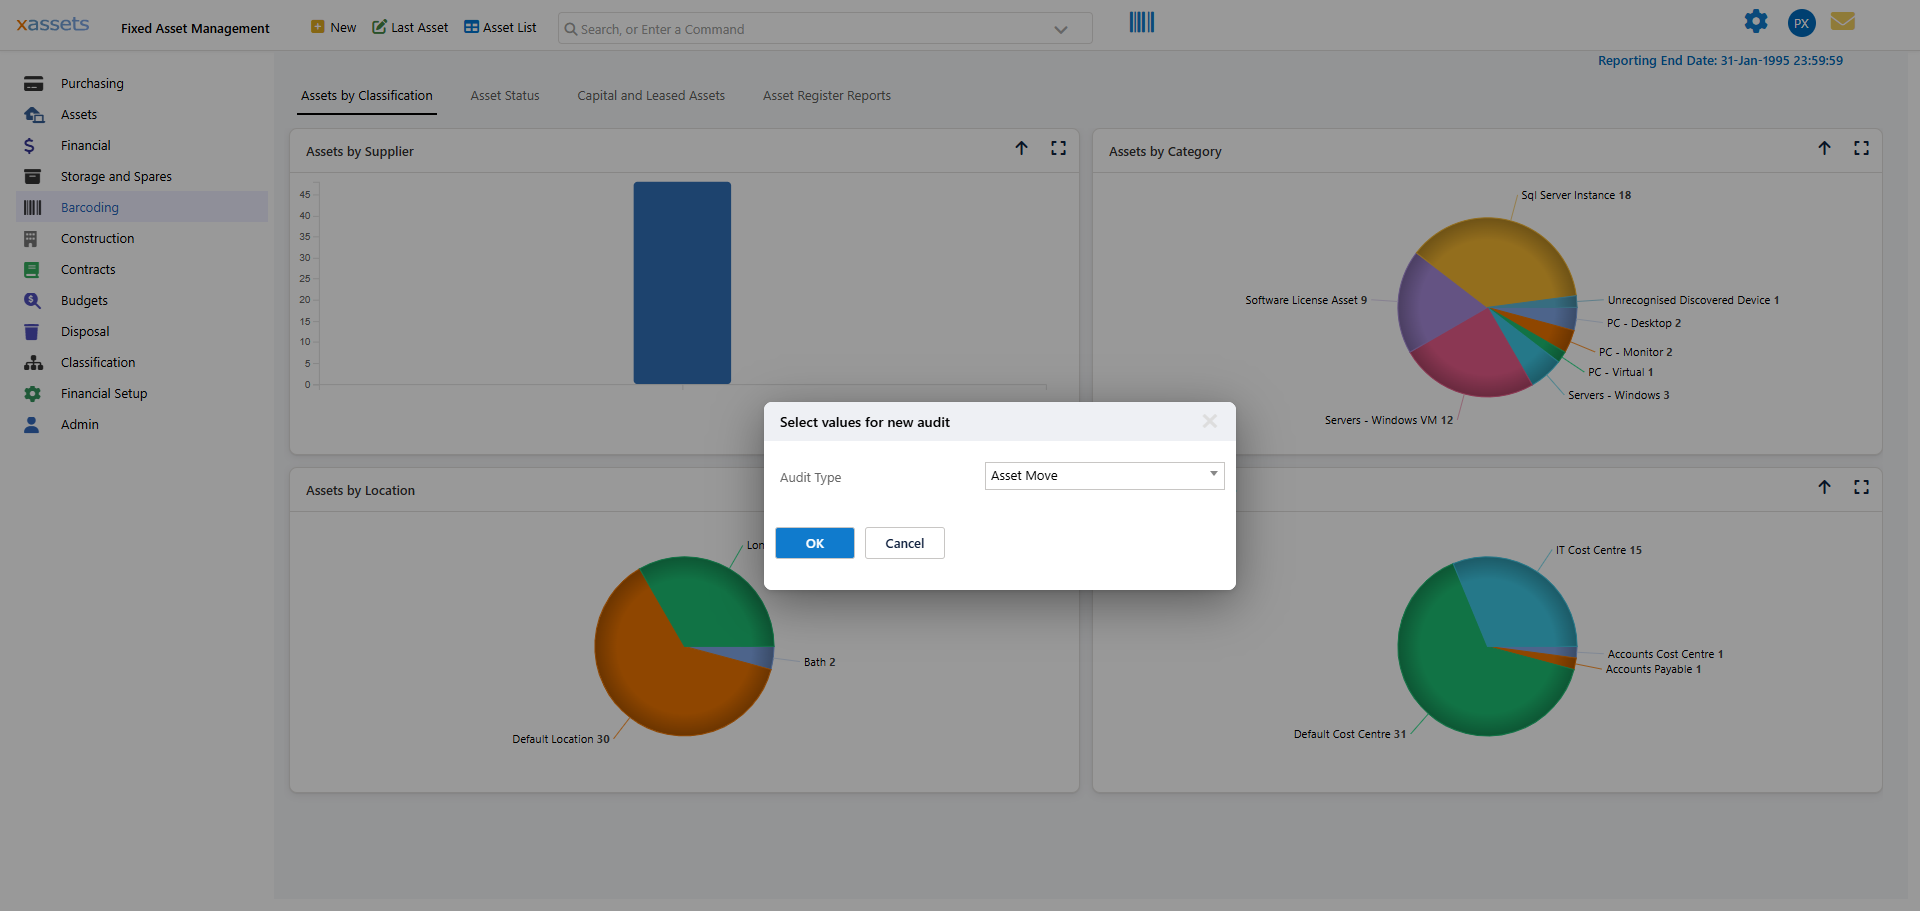The width and height of the screenshot is (1920, 911).
Task: Click the upload arrow on Assets by Category panel
Action: click(x=1825, y=148)
